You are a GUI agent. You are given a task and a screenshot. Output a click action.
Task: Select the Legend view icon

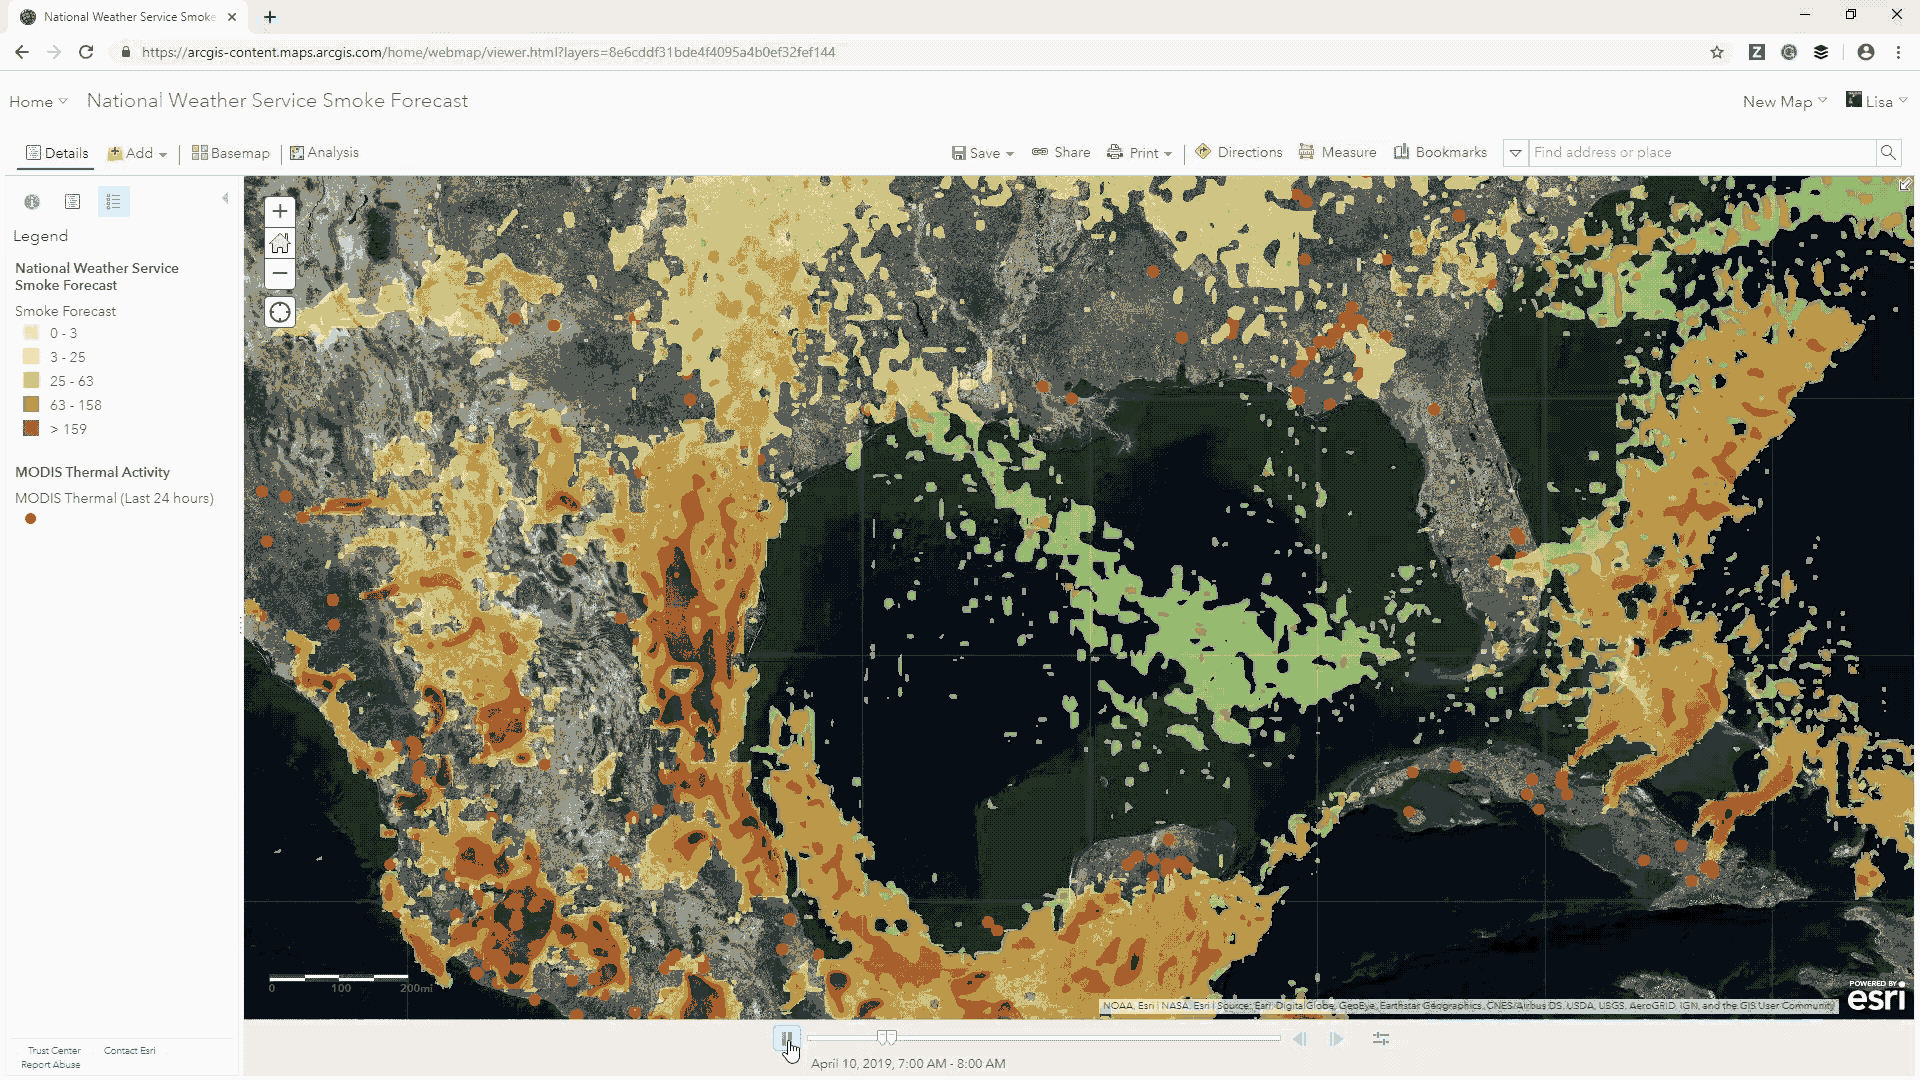click(113, 202)
